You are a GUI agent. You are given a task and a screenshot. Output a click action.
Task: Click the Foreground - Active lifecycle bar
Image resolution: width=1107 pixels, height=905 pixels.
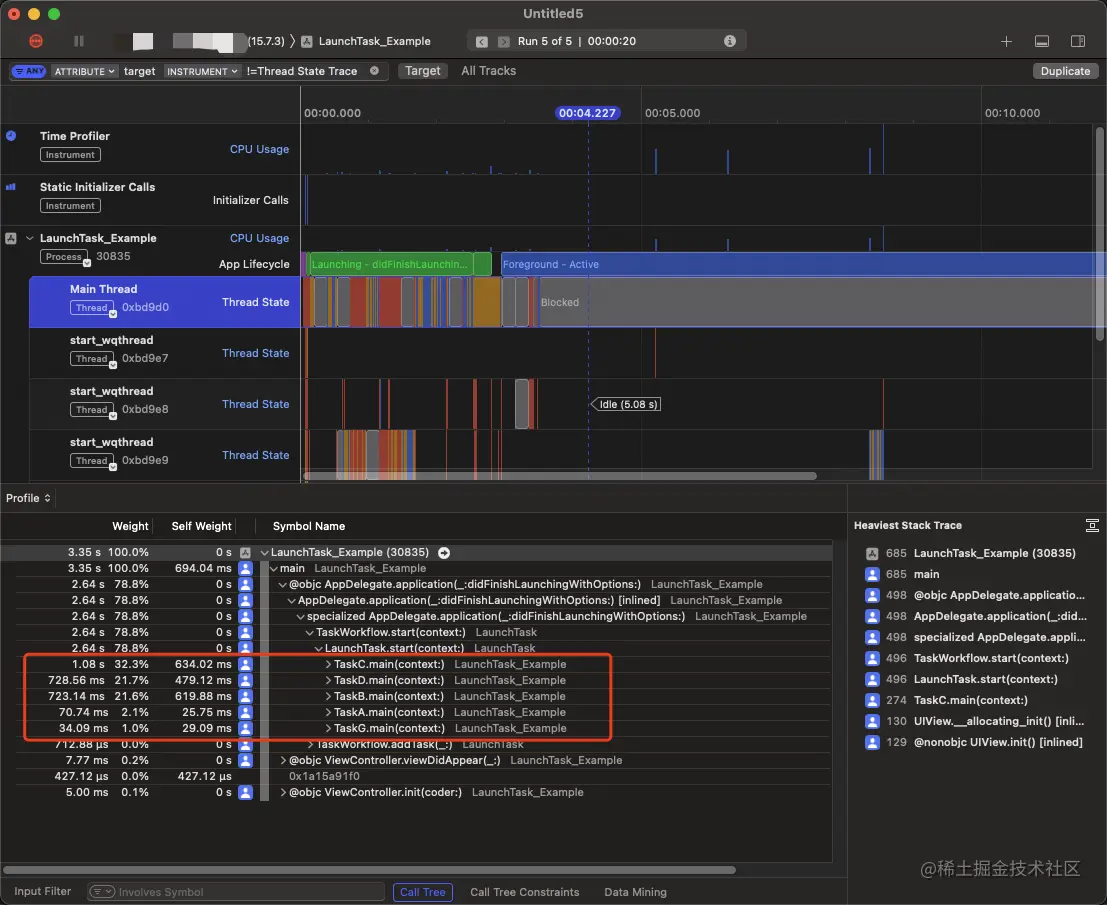pos(803,264)
